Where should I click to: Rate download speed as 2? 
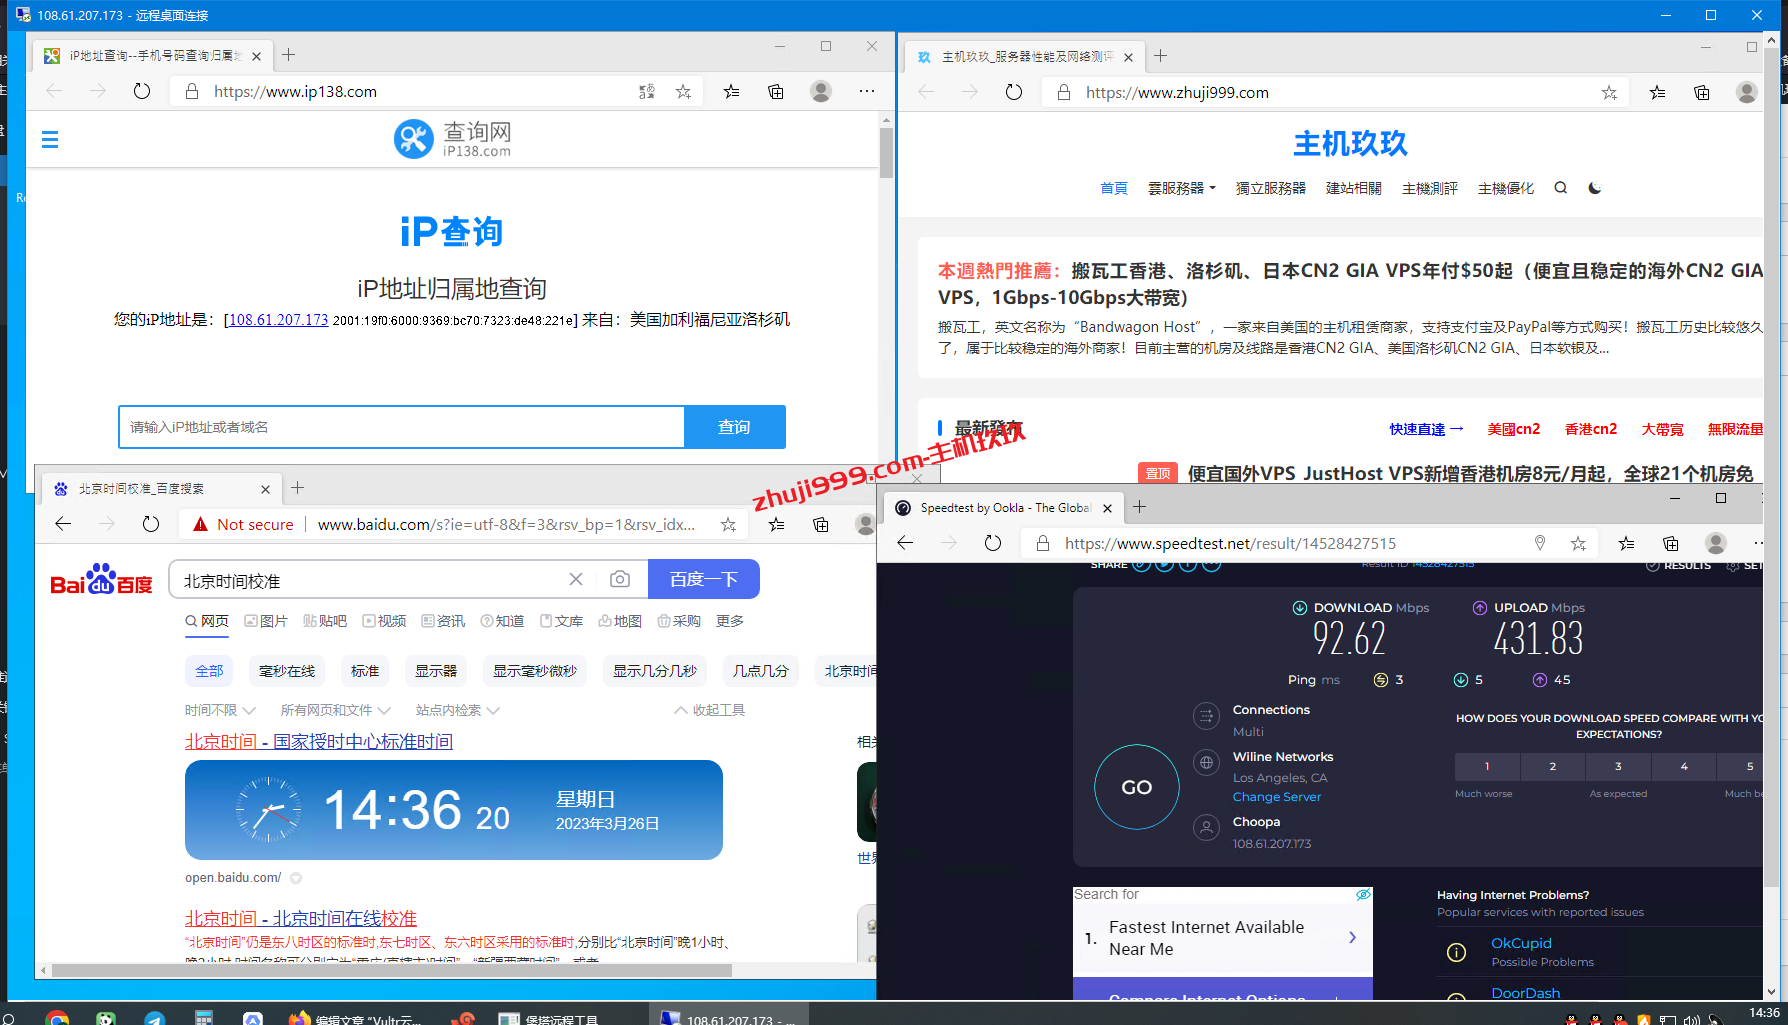1553,767
